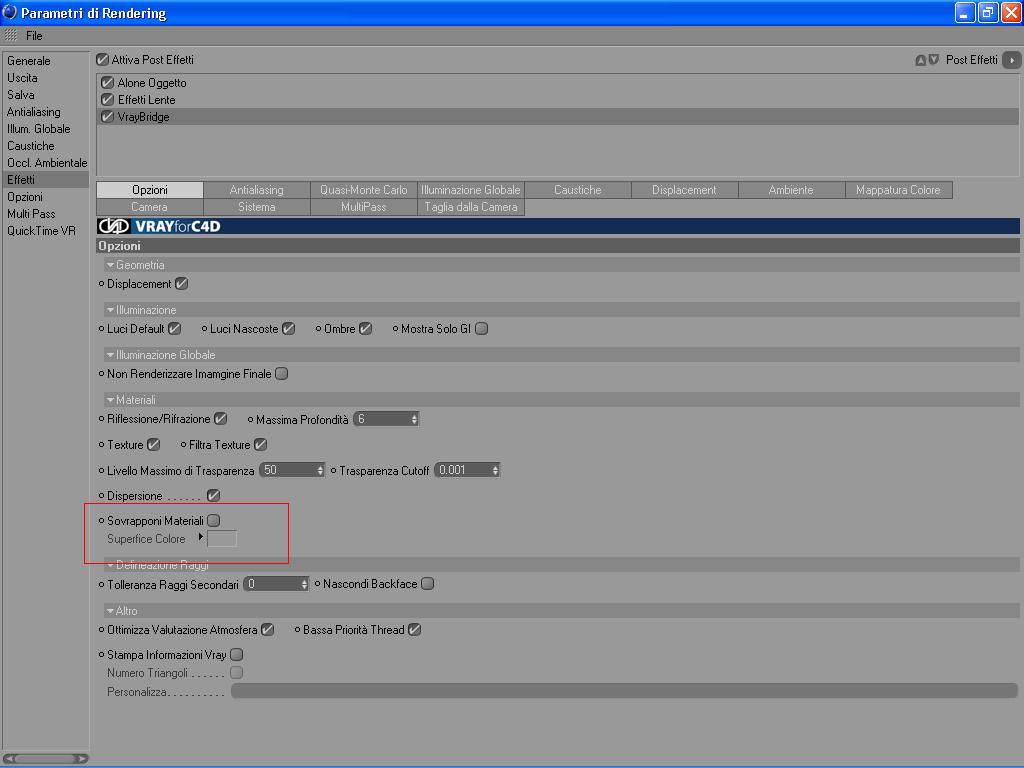Open the Quasi-Monte Carlo tab
Image resolution: width=1024 pixels, height=768 pixels.
pyautogui.click(x=364, y=190)
